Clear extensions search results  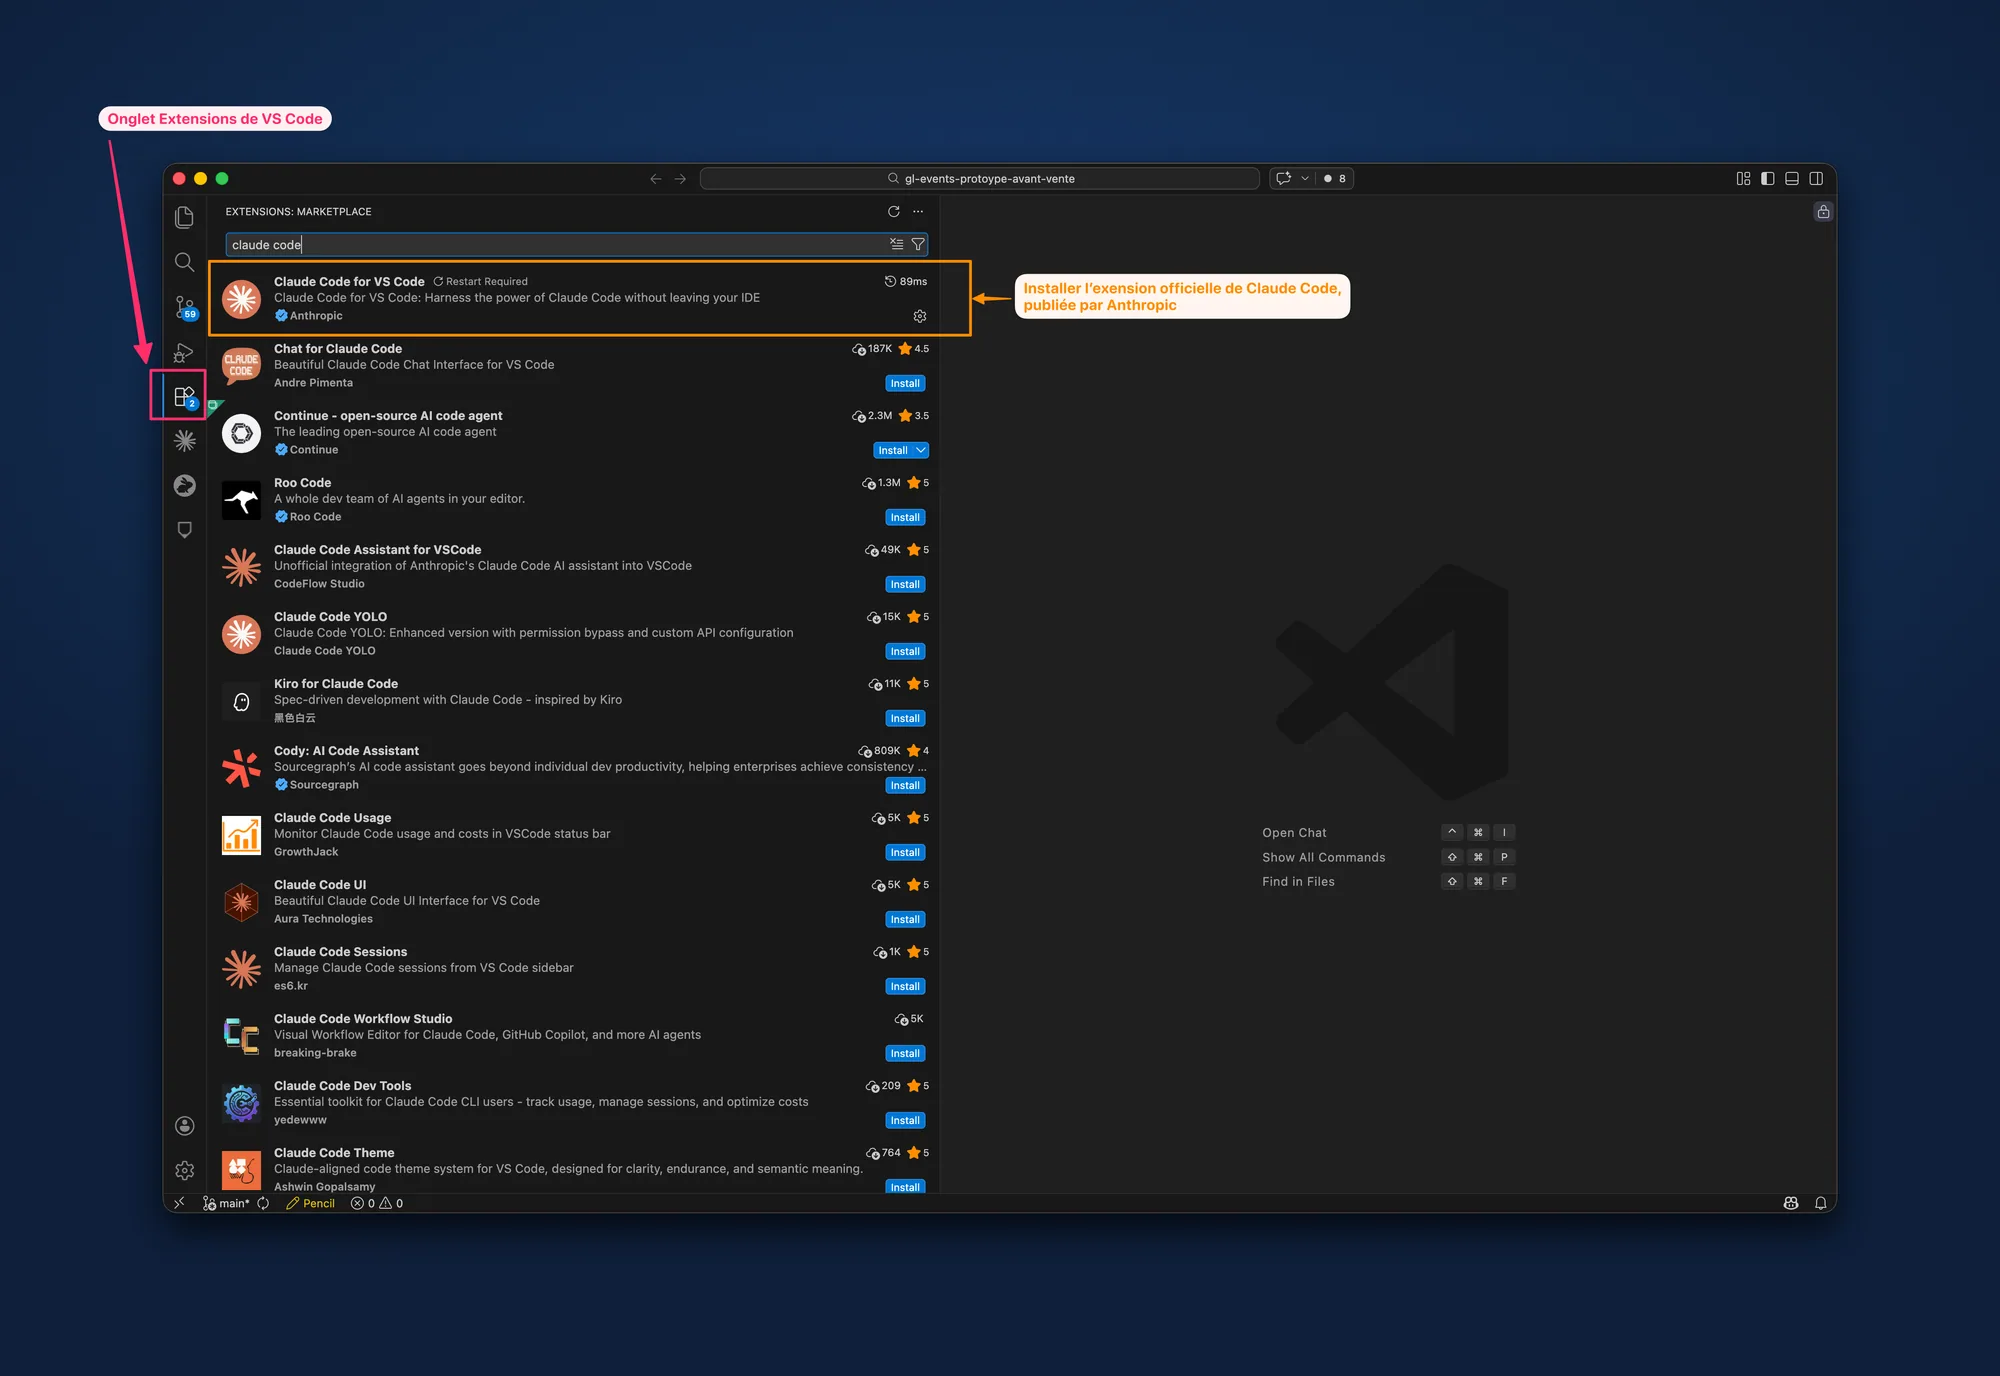point(897,244)
